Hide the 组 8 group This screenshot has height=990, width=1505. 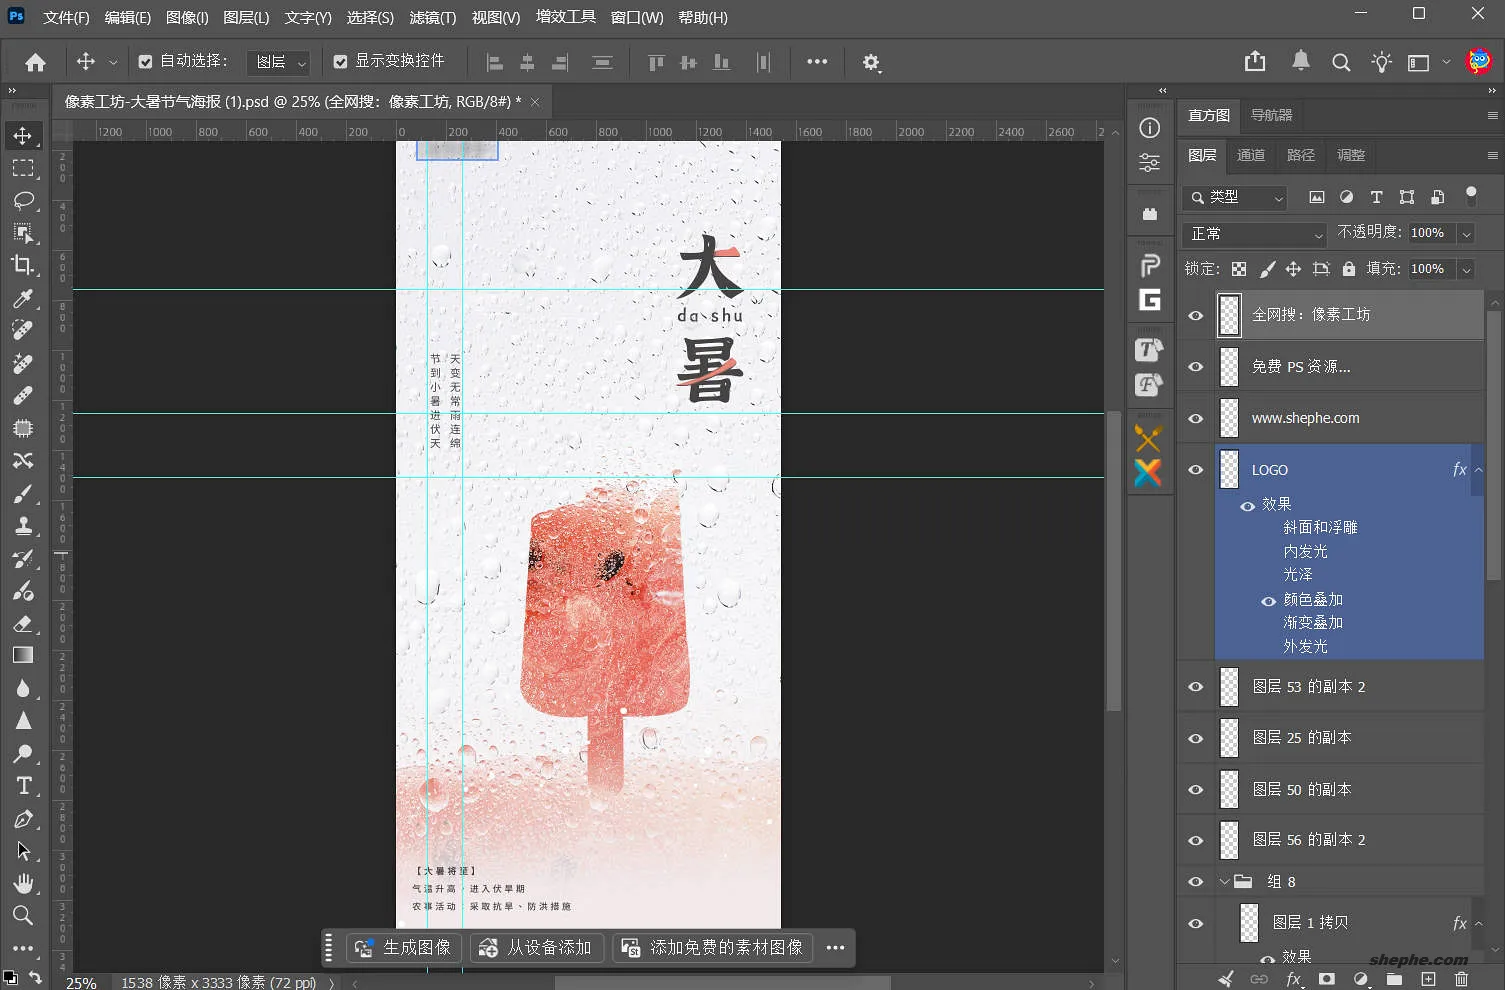click(x=1196, y=882)
